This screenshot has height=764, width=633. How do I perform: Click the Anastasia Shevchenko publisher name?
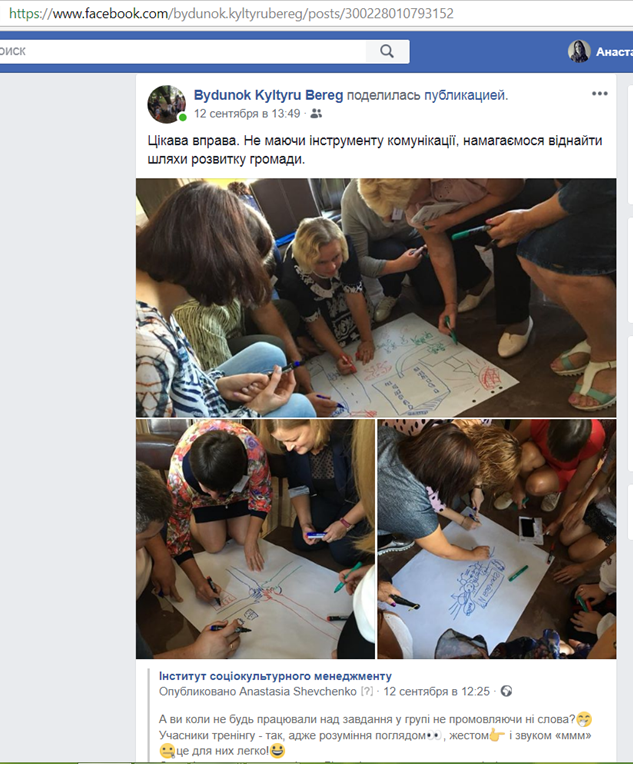pos(298,691)
